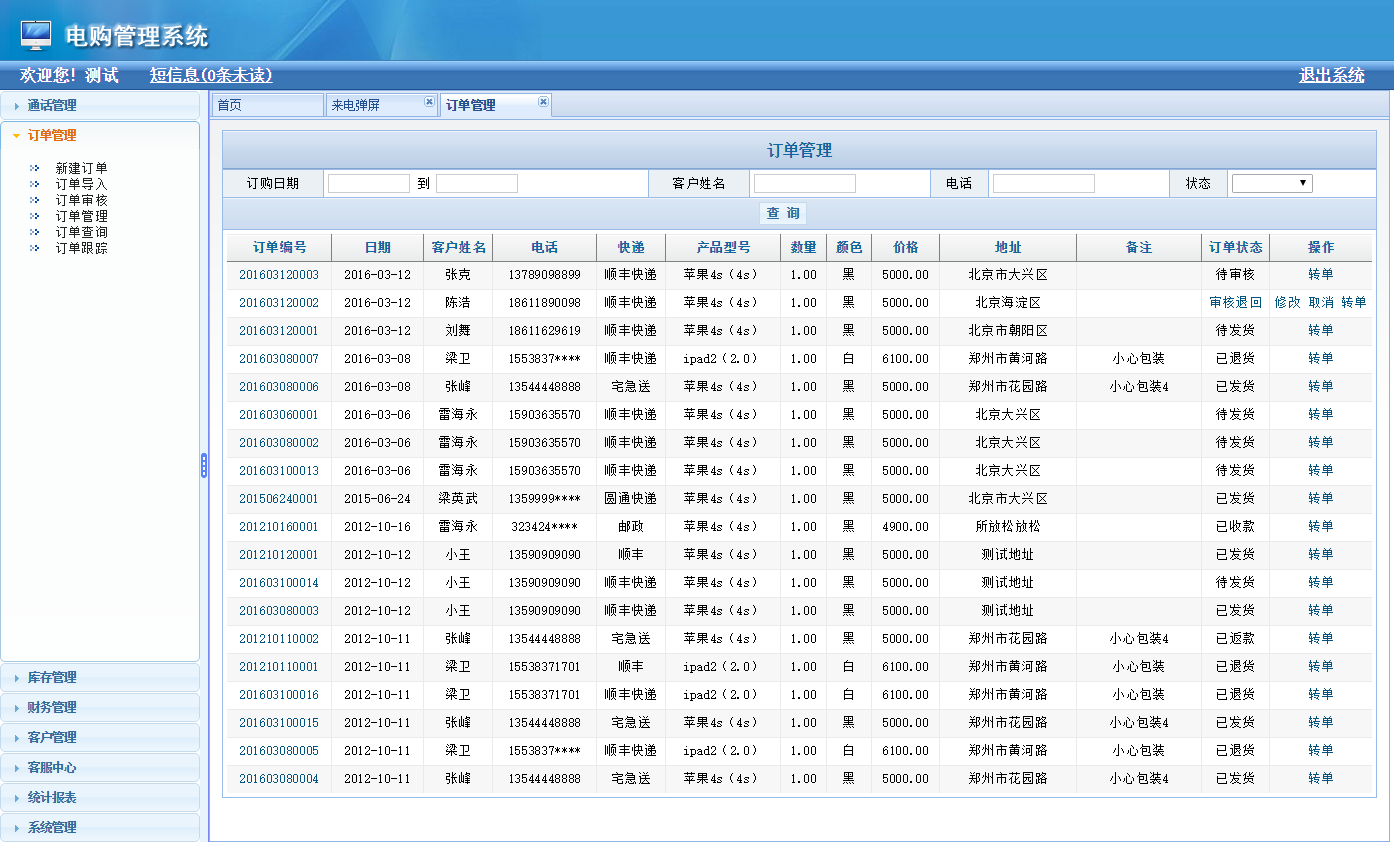Click 退出系统 to log out

[x=1331, y=75]
